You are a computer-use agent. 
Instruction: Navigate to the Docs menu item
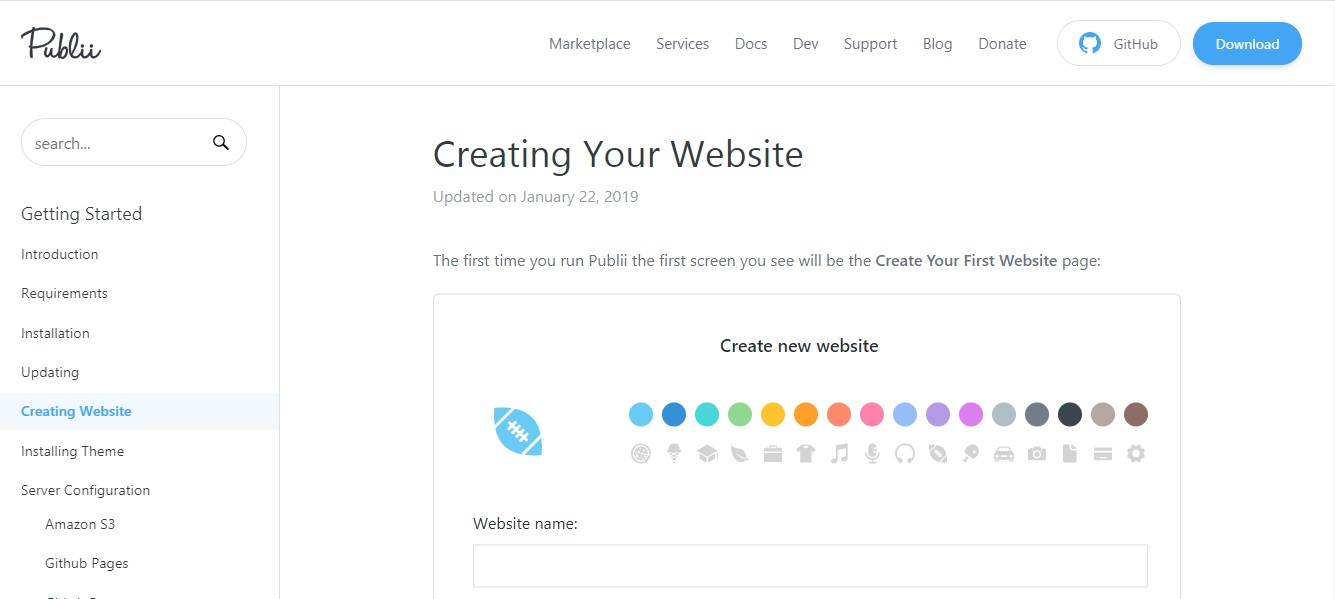750,43
